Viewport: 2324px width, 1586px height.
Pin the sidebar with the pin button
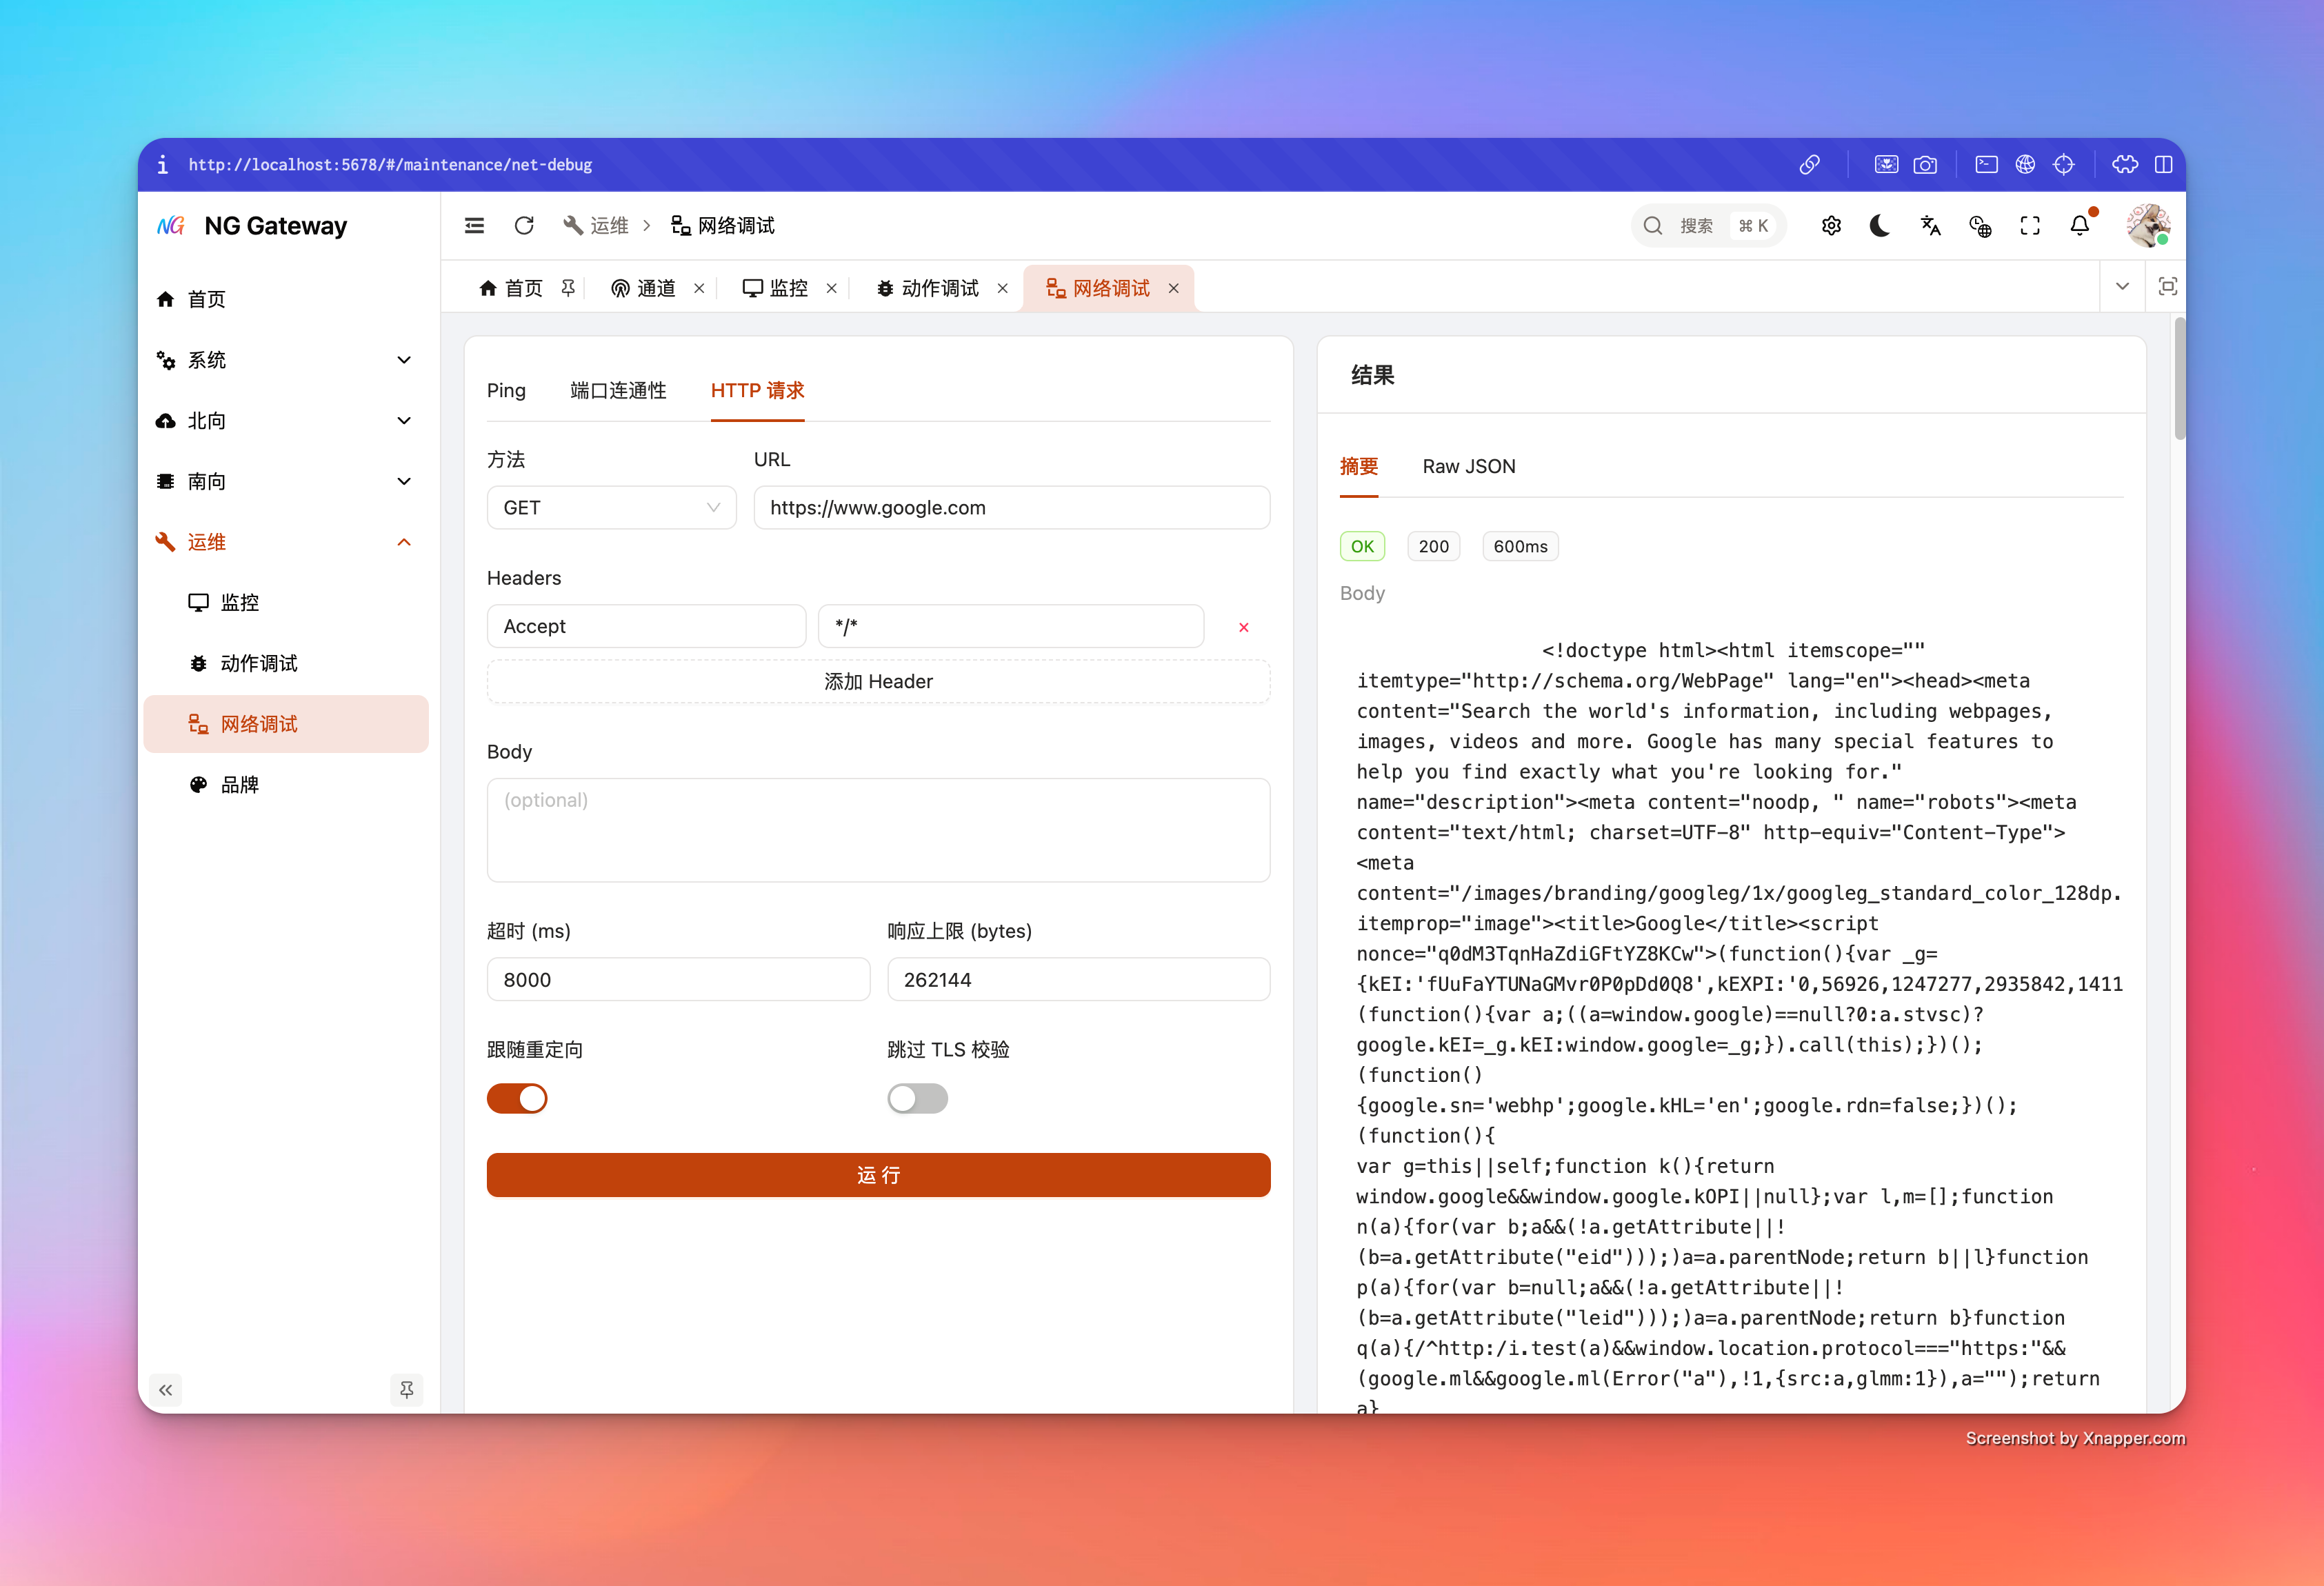point(406,1389)
